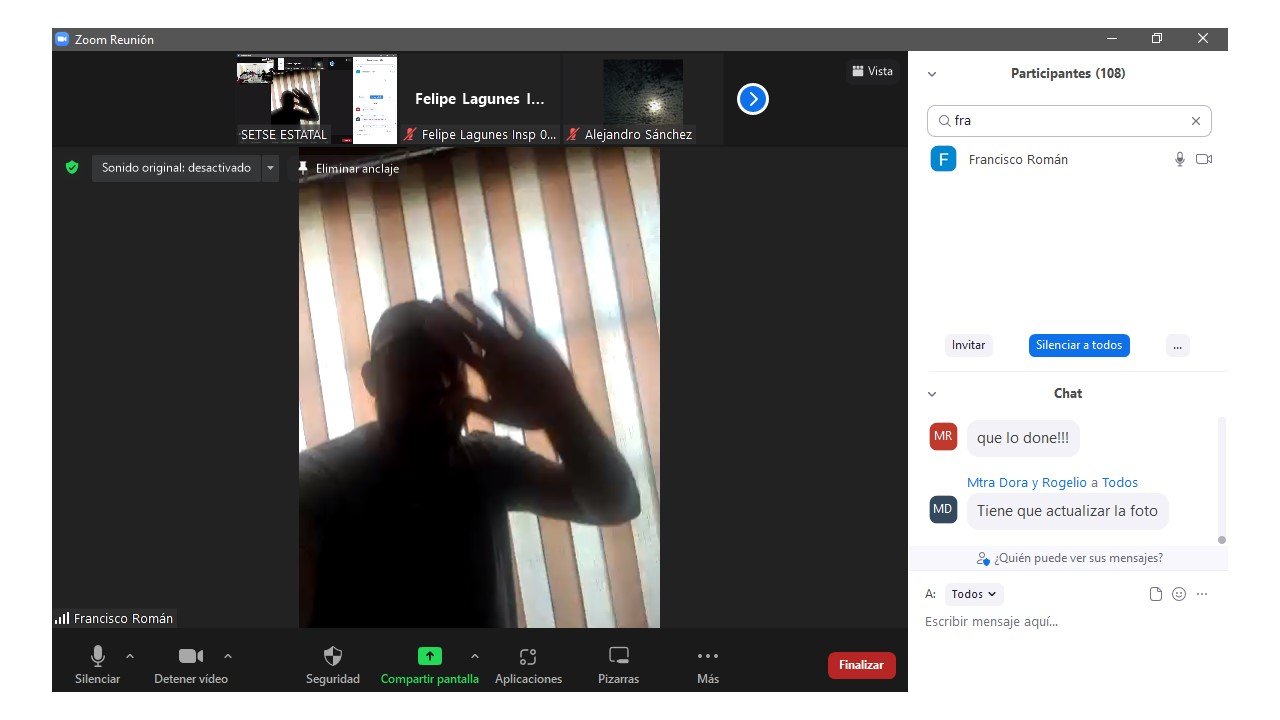This screenshot has height=720, width=1280.
Task: Open chat more options ellipsis
Action: click(1202, 594)
